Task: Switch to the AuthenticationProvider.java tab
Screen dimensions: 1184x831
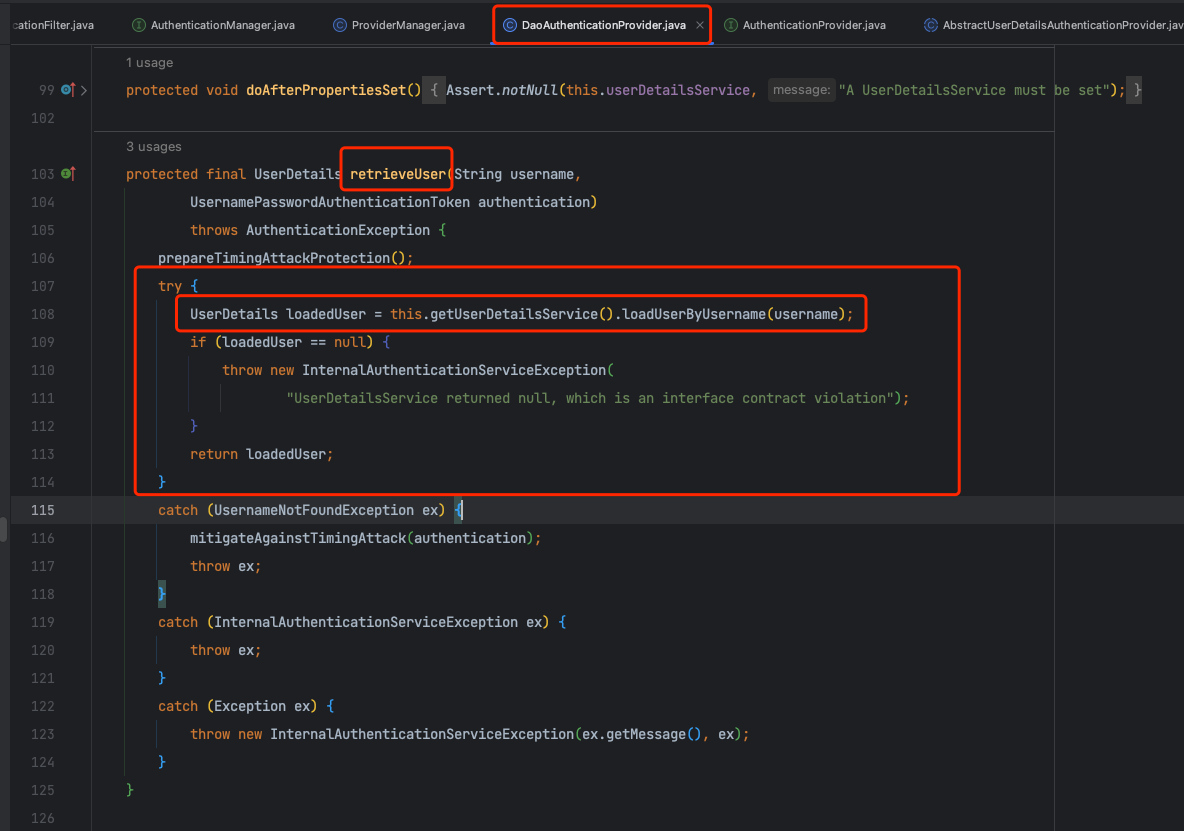Action: click(x=814, y=25)
